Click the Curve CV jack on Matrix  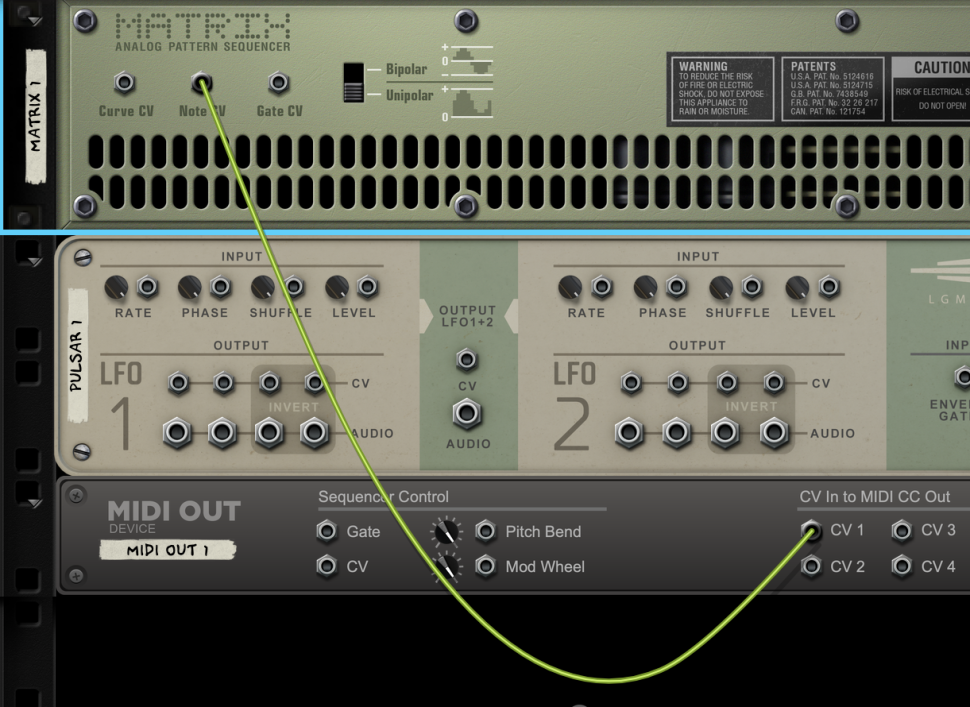coord(124,83)
